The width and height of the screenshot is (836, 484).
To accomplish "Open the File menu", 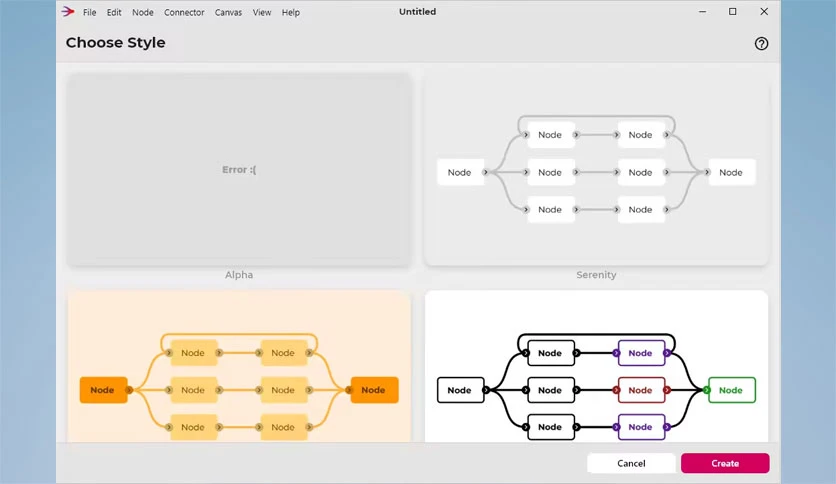I will [89, 12].
